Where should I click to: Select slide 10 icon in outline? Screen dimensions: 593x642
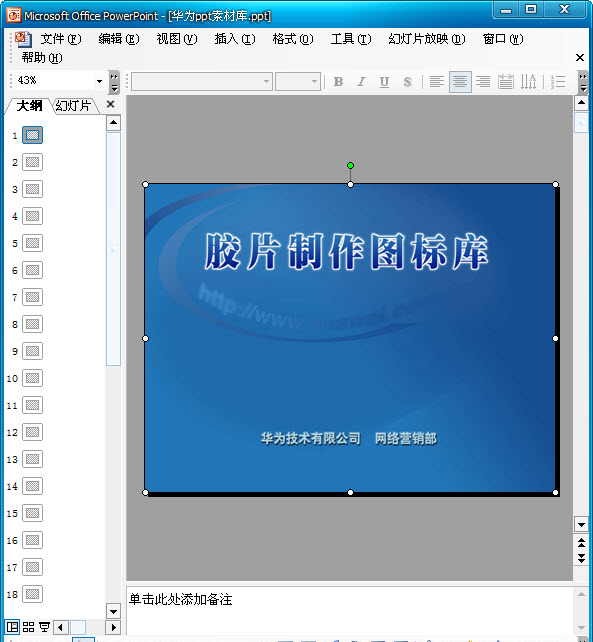click(32, 378)
